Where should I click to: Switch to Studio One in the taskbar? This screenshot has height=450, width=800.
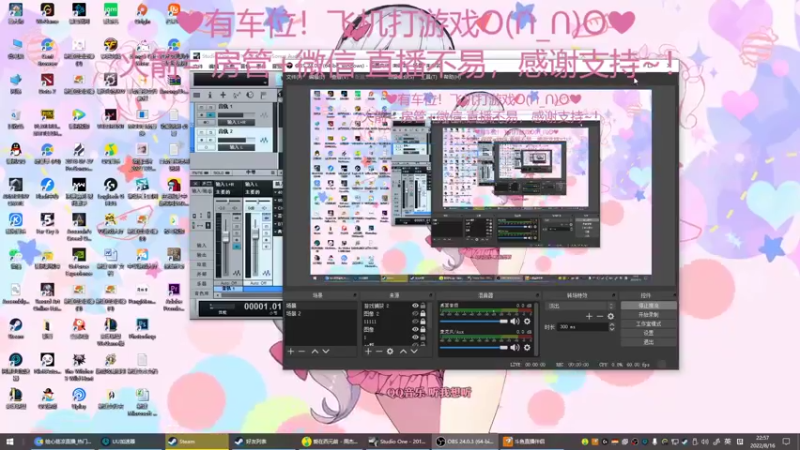point(398,441)
